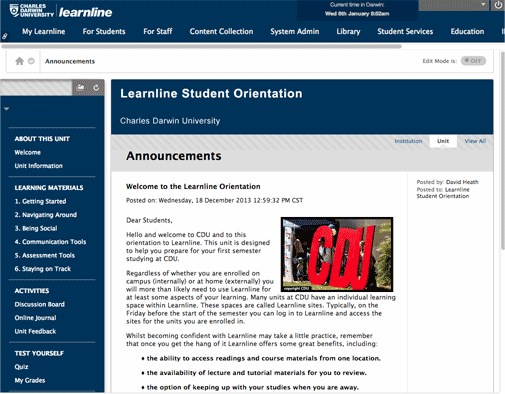Click 'Charles Darwin University' banner subtitle

(x=170, y=121)
